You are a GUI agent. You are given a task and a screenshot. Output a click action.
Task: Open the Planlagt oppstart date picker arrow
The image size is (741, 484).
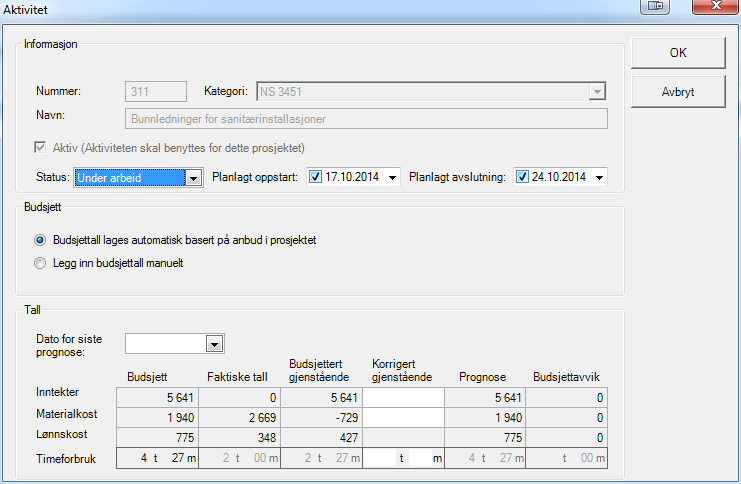pos(392,178)
